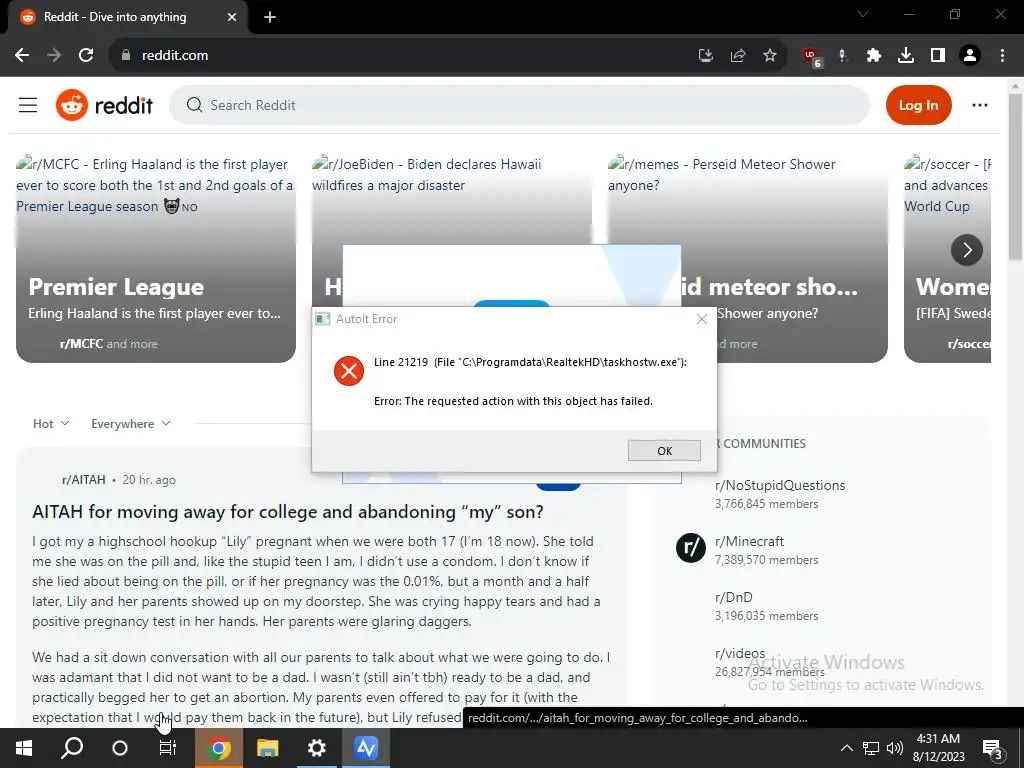Click "7,389,570 members" text
Screen dimensions: 1024x768
[x=766, y=560]
